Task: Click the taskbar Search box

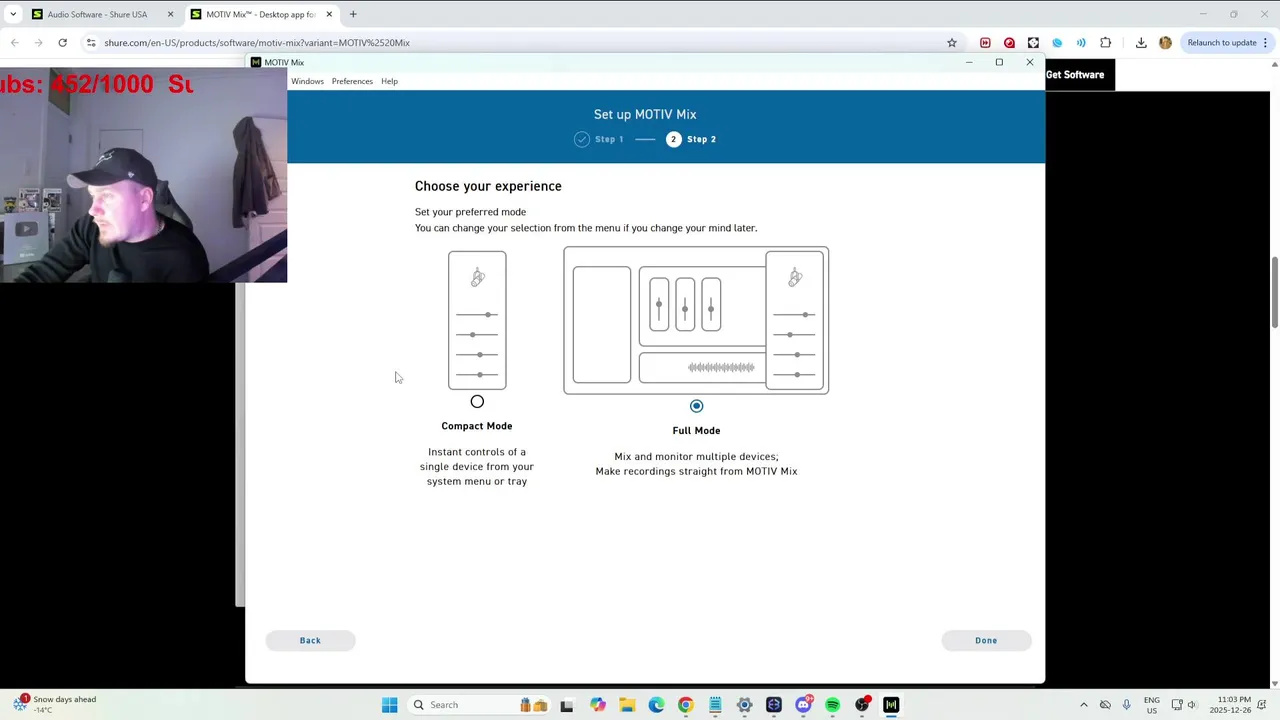Action: 480,705
